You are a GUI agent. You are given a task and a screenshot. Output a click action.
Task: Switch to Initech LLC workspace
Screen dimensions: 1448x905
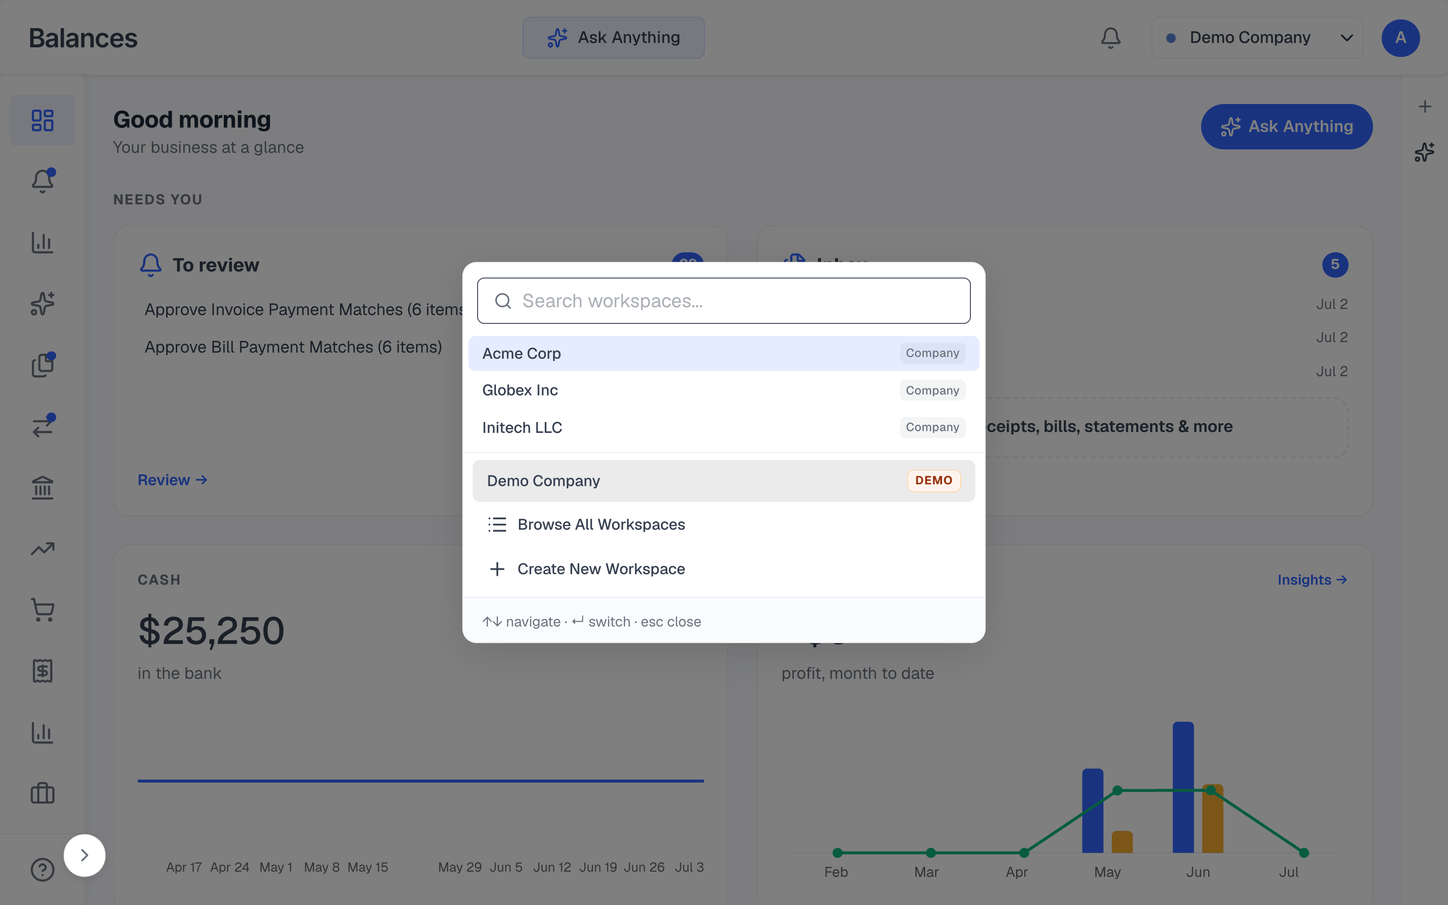(x=724, y=427)
